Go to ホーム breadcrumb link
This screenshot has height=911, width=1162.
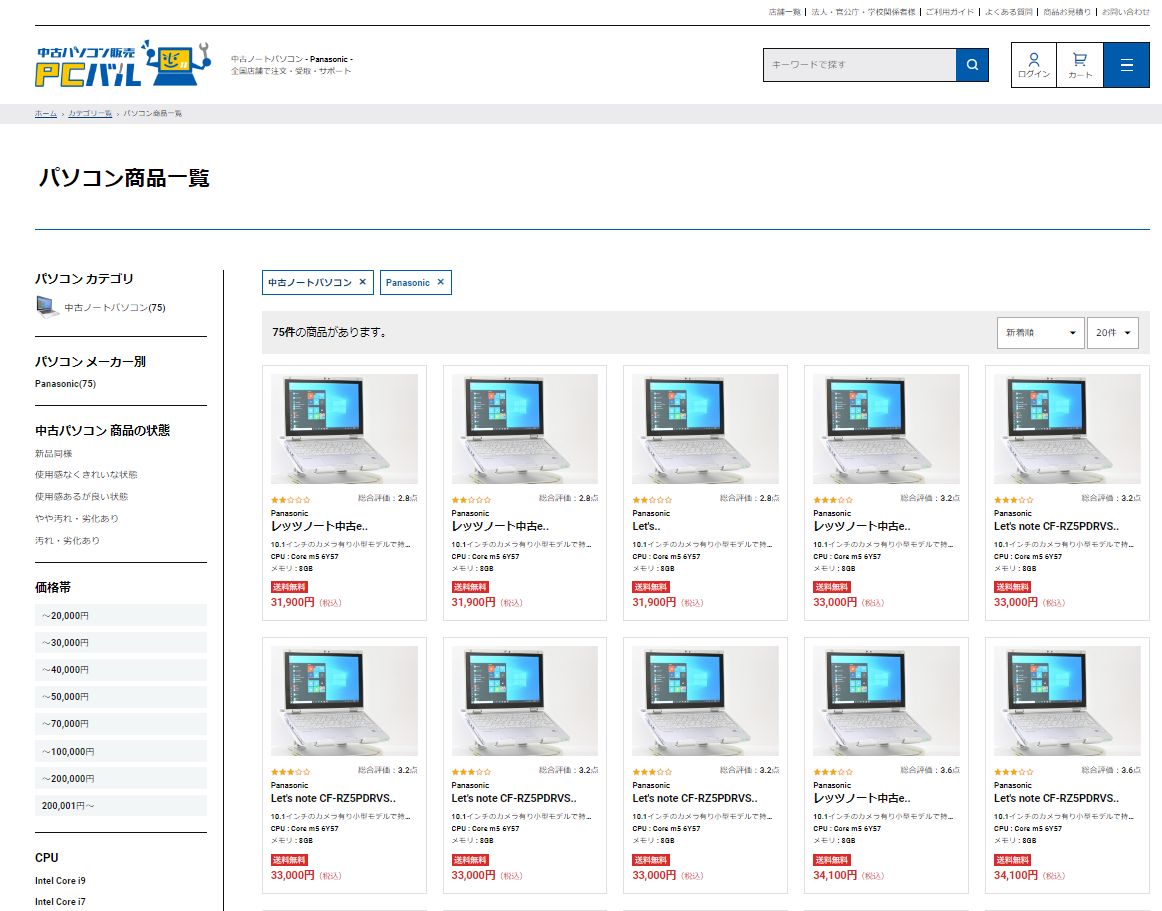(45, 113)
